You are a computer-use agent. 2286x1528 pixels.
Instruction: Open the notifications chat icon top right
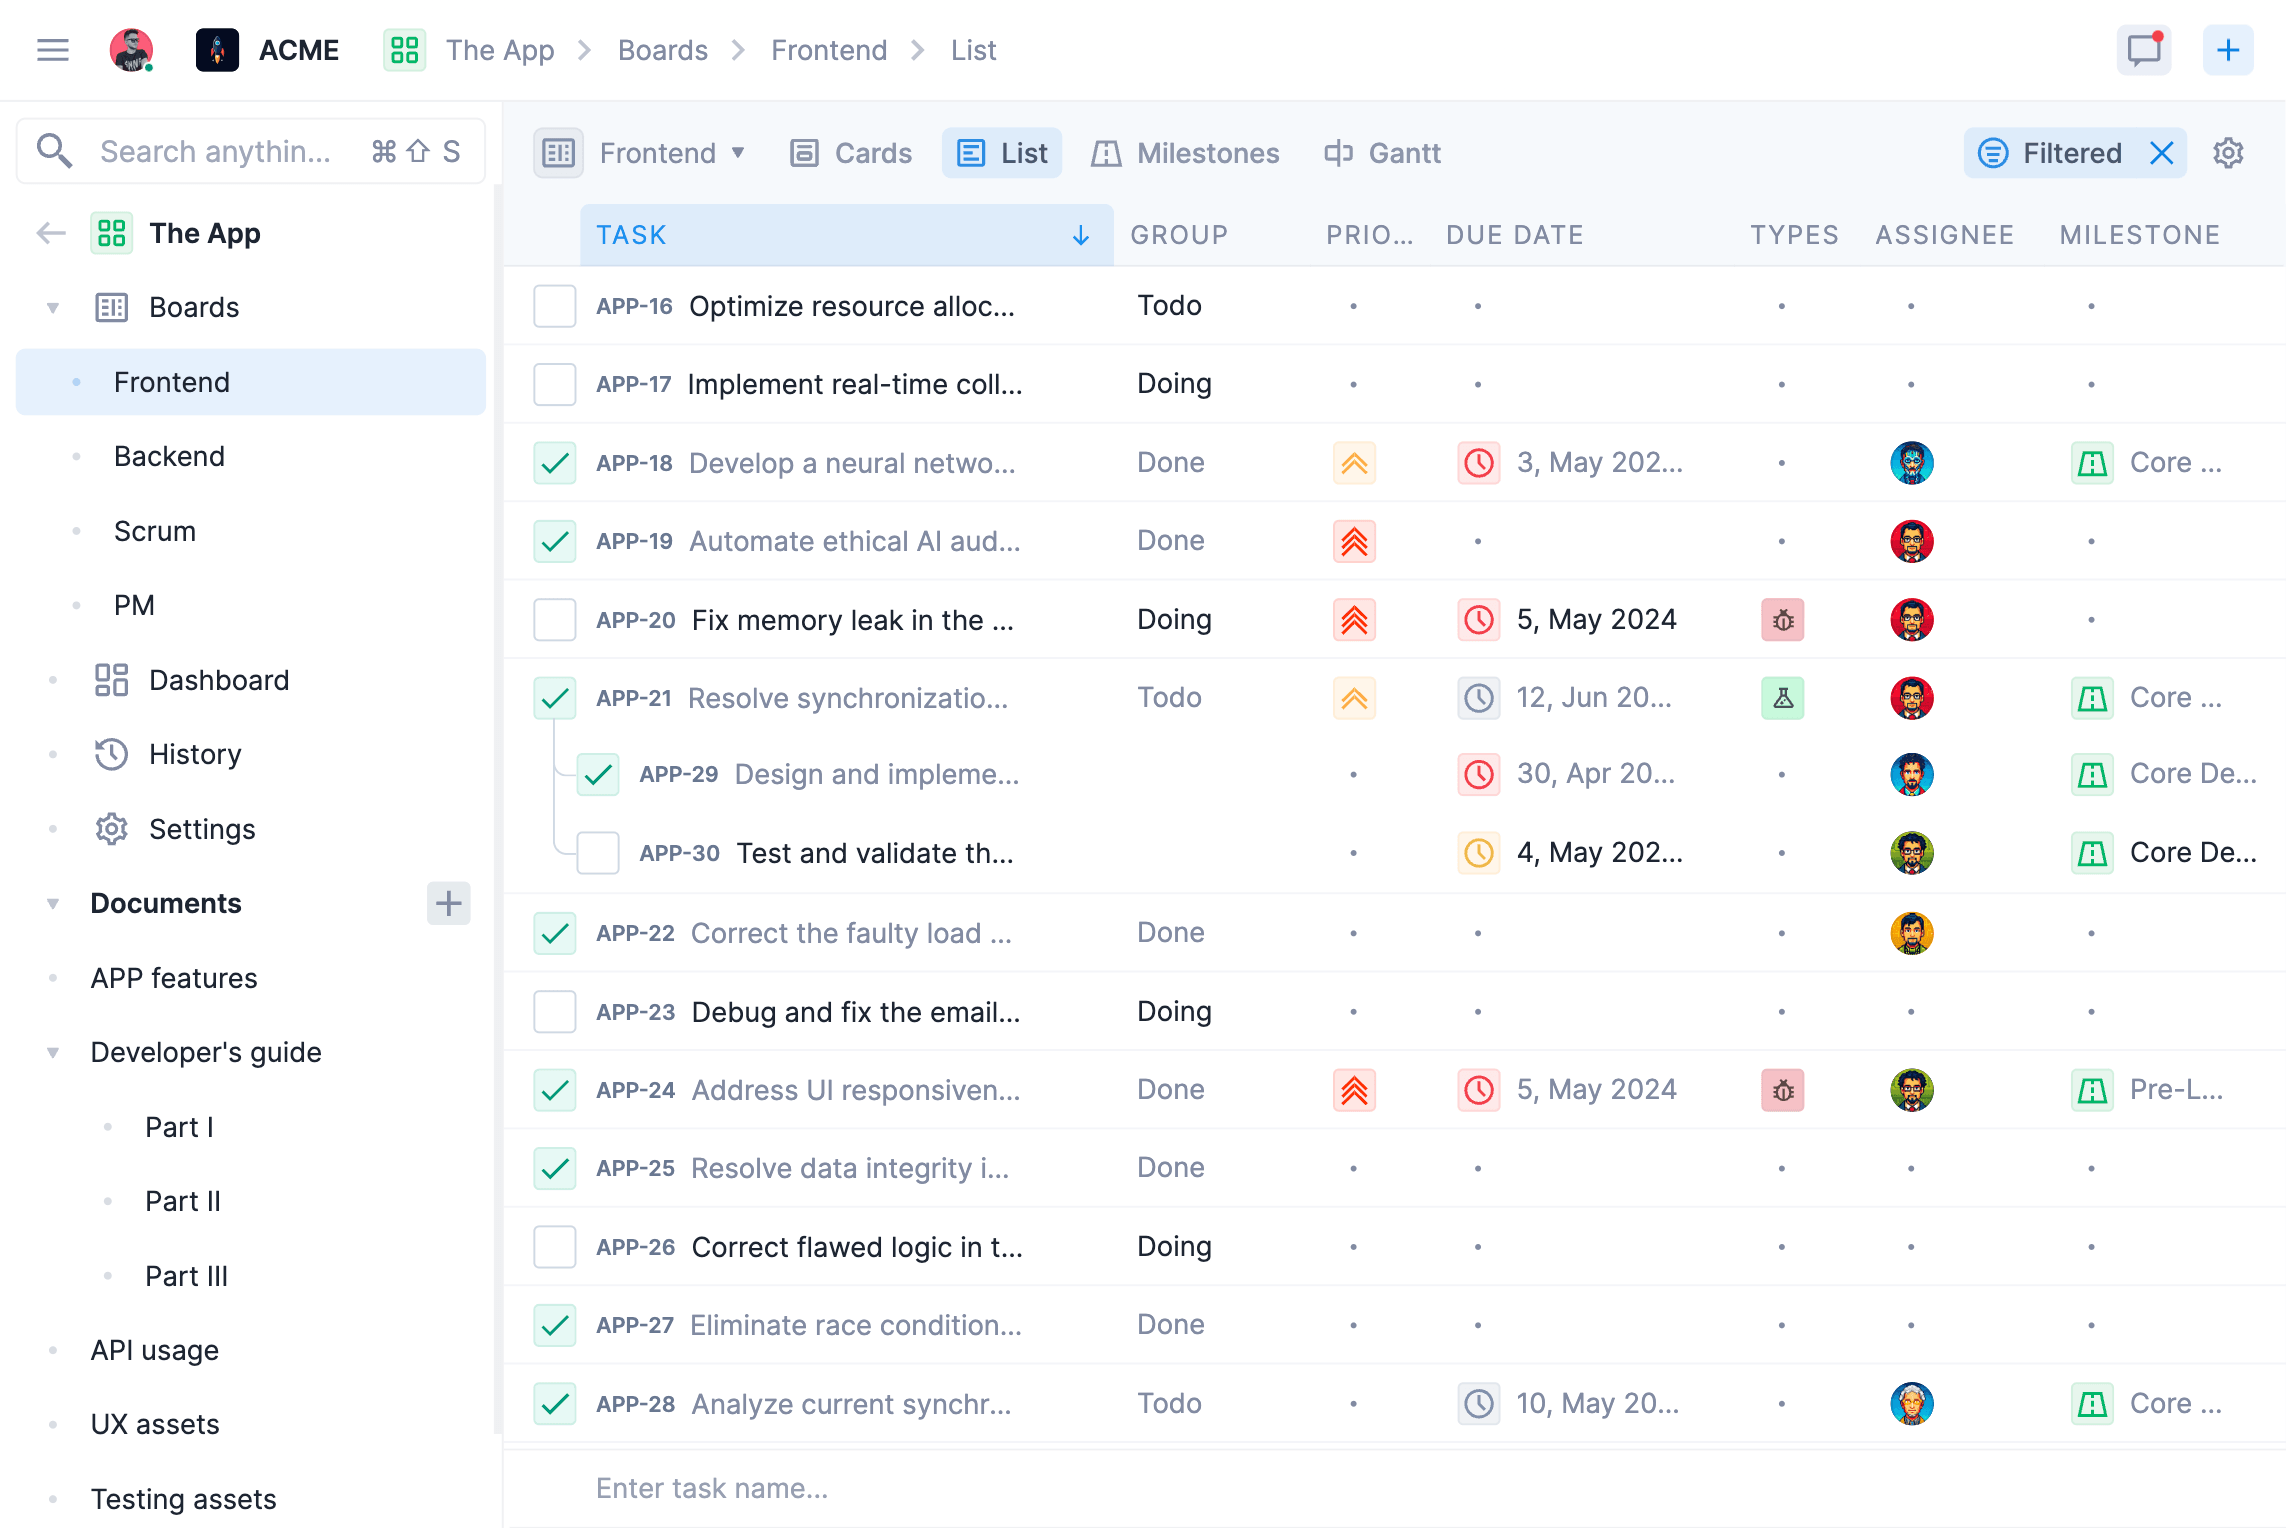[2143, 50]
